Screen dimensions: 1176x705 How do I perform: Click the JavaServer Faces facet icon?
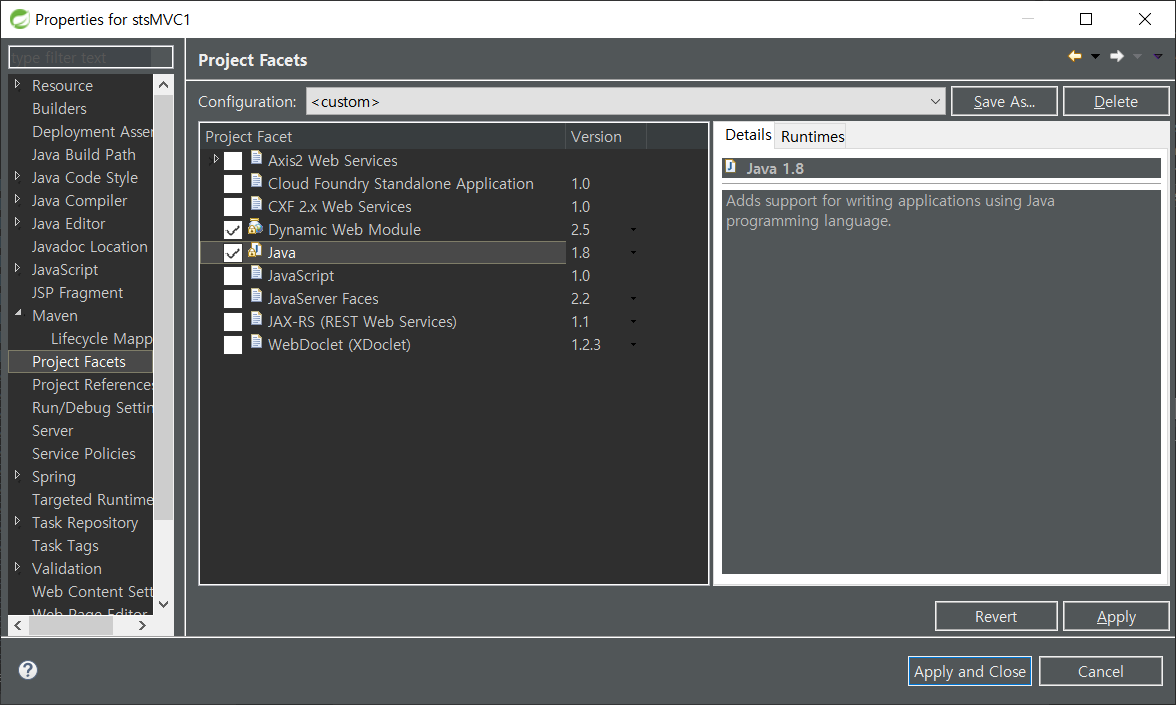(256, 297)
